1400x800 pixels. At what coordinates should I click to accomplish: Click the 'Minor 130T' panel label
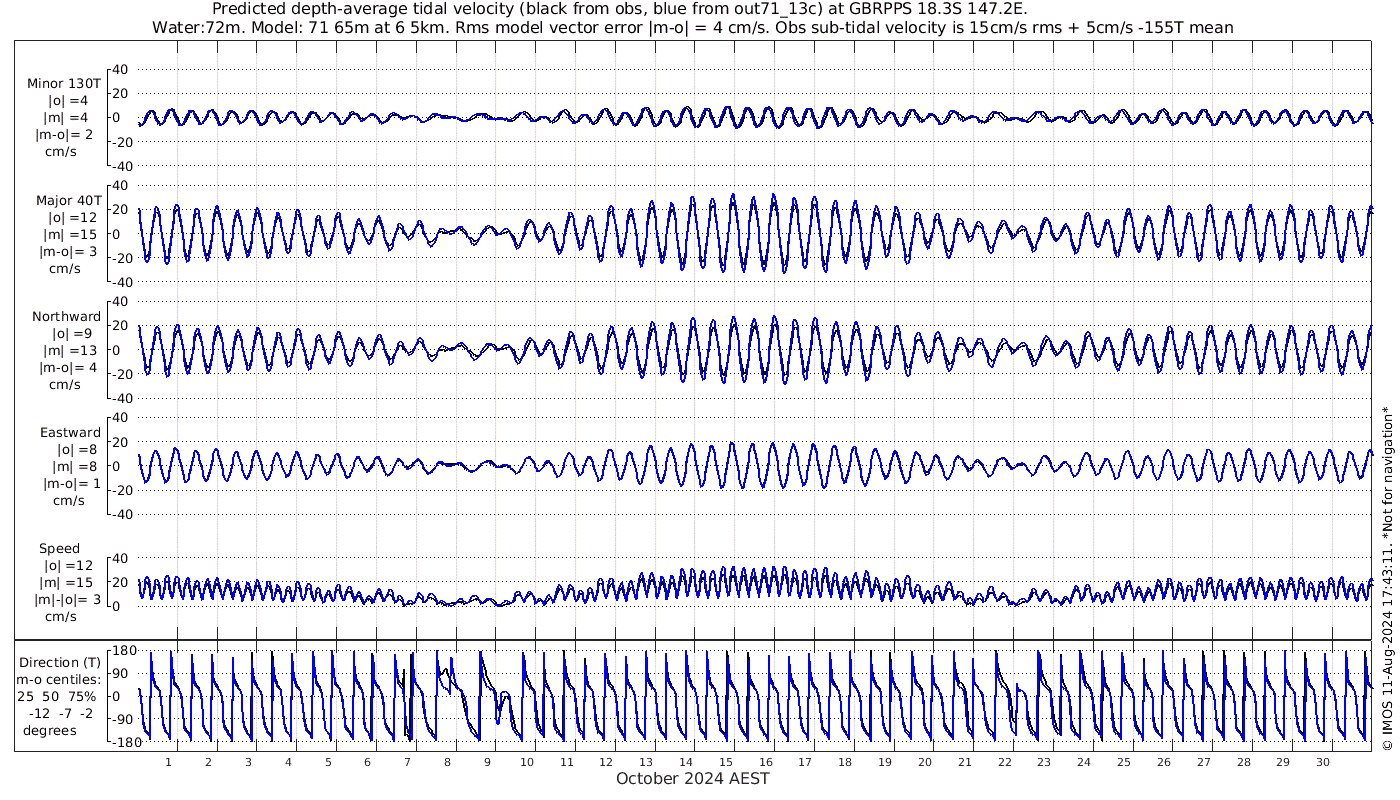coord(64,84)
